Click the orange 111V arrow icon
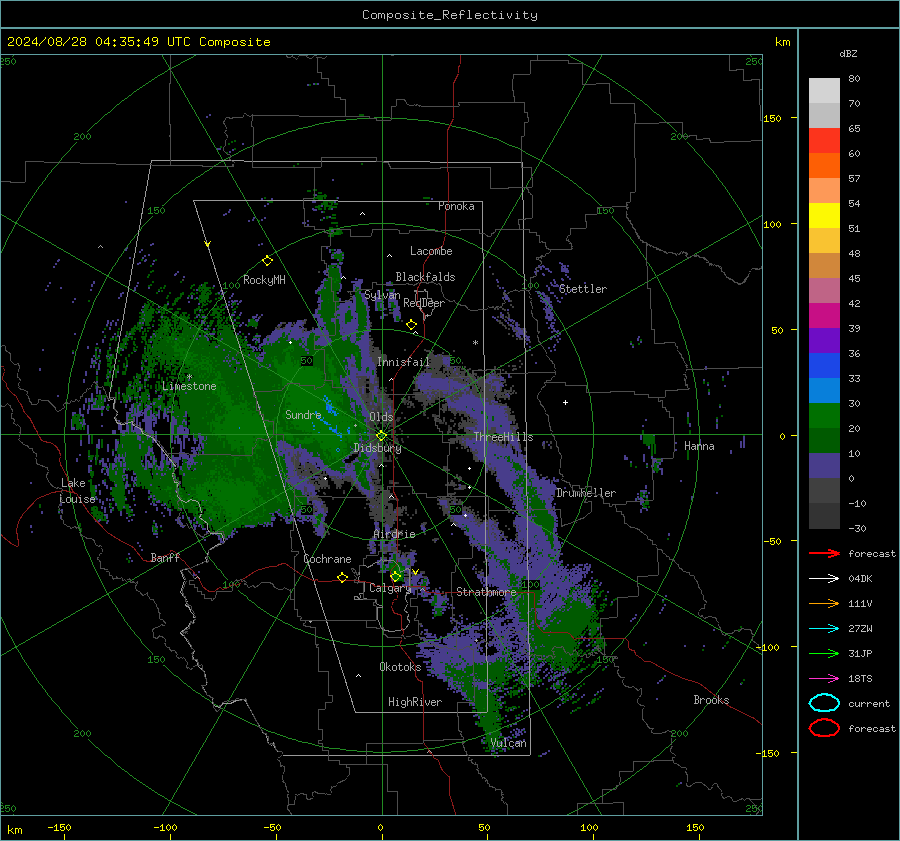This screenshot has height=841, width=900. click(824, 603)
